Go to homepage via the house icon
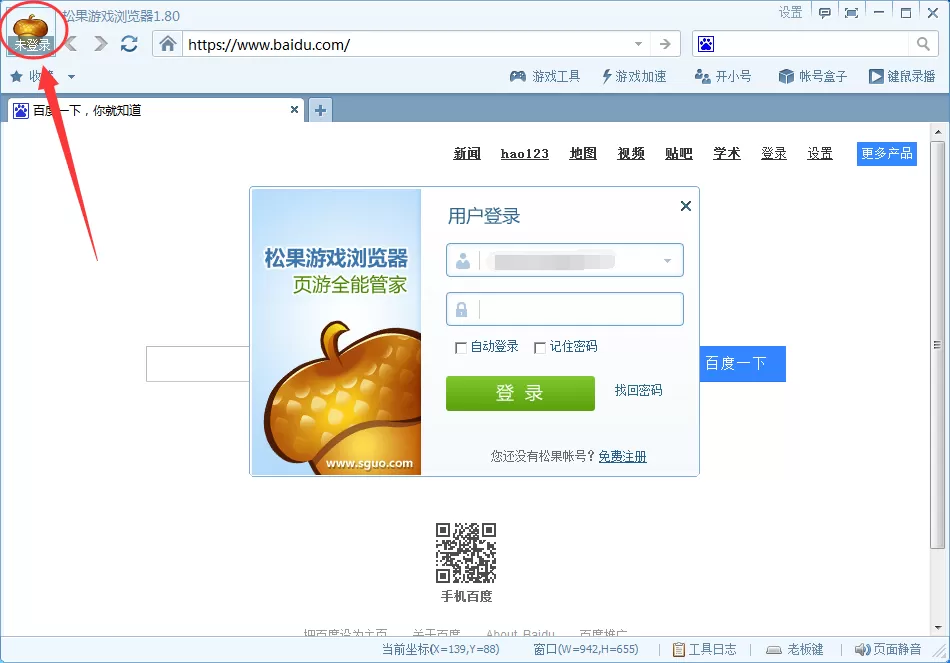Viewport: 950px width, 663px height. pos(168,44)
